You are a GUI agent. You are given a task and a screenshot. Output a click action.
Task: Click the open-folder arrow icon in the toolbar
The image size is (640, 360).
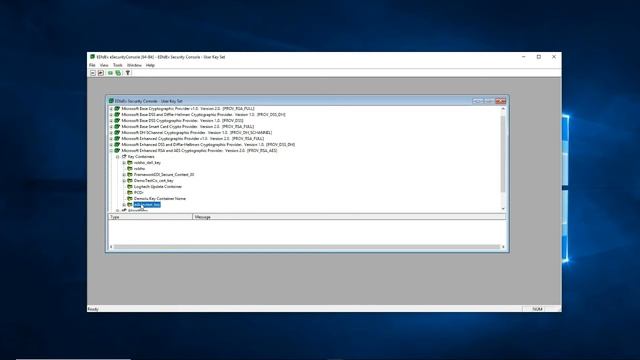[100, 73]
